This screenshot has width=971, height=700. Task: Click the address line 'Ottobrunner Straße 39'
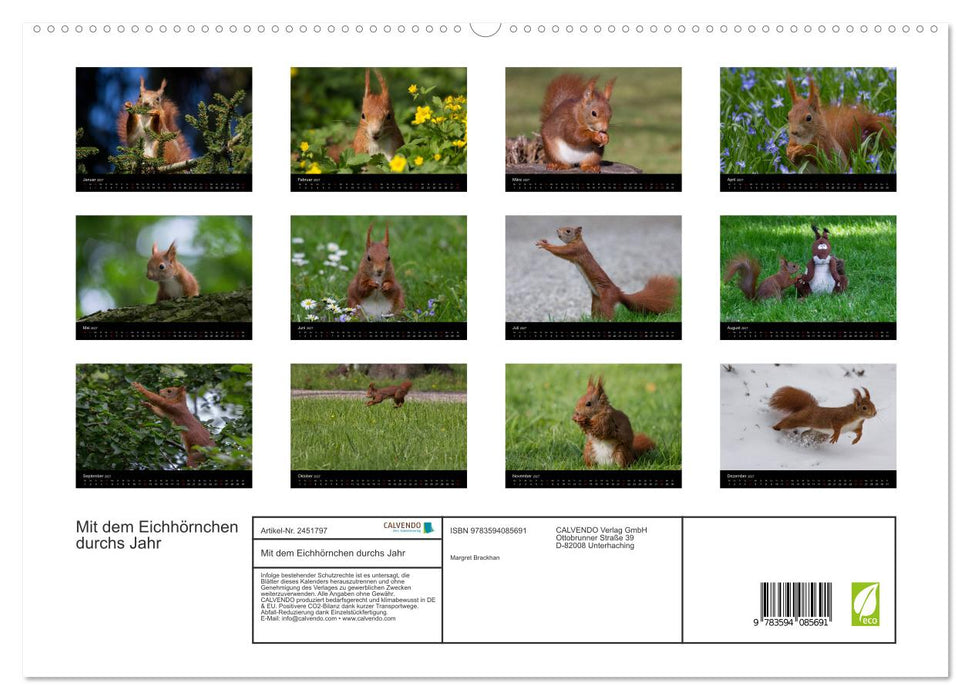click(594, 538)
